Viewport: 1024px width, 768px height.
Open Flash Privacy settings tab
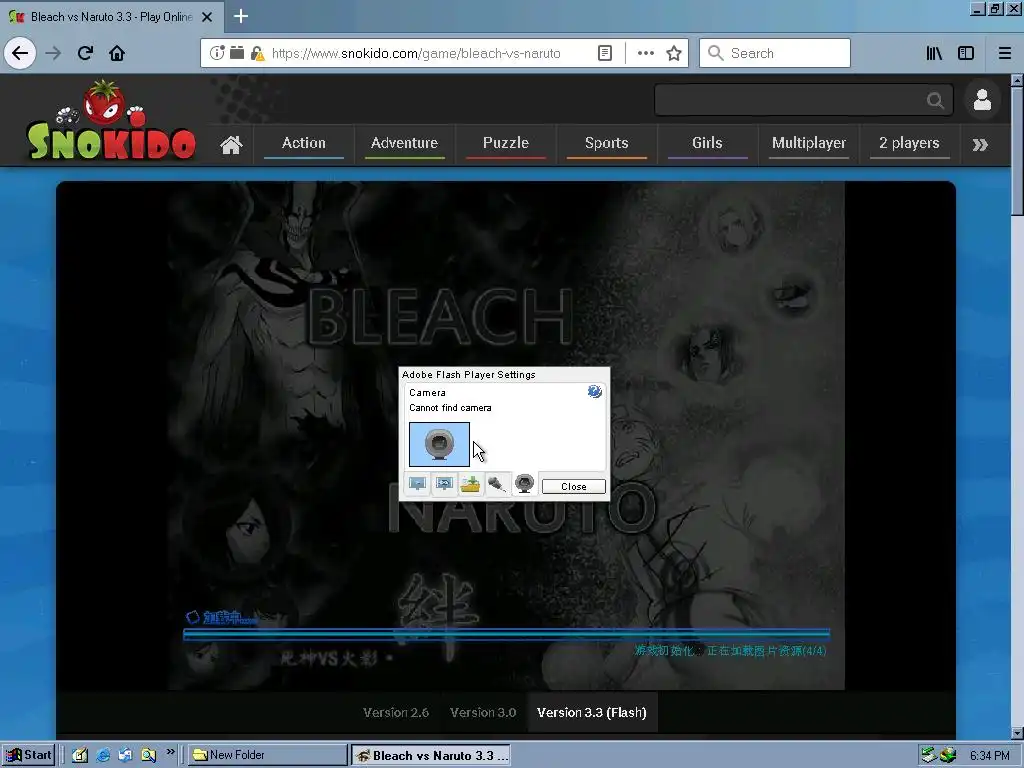(x=443, y=484)
